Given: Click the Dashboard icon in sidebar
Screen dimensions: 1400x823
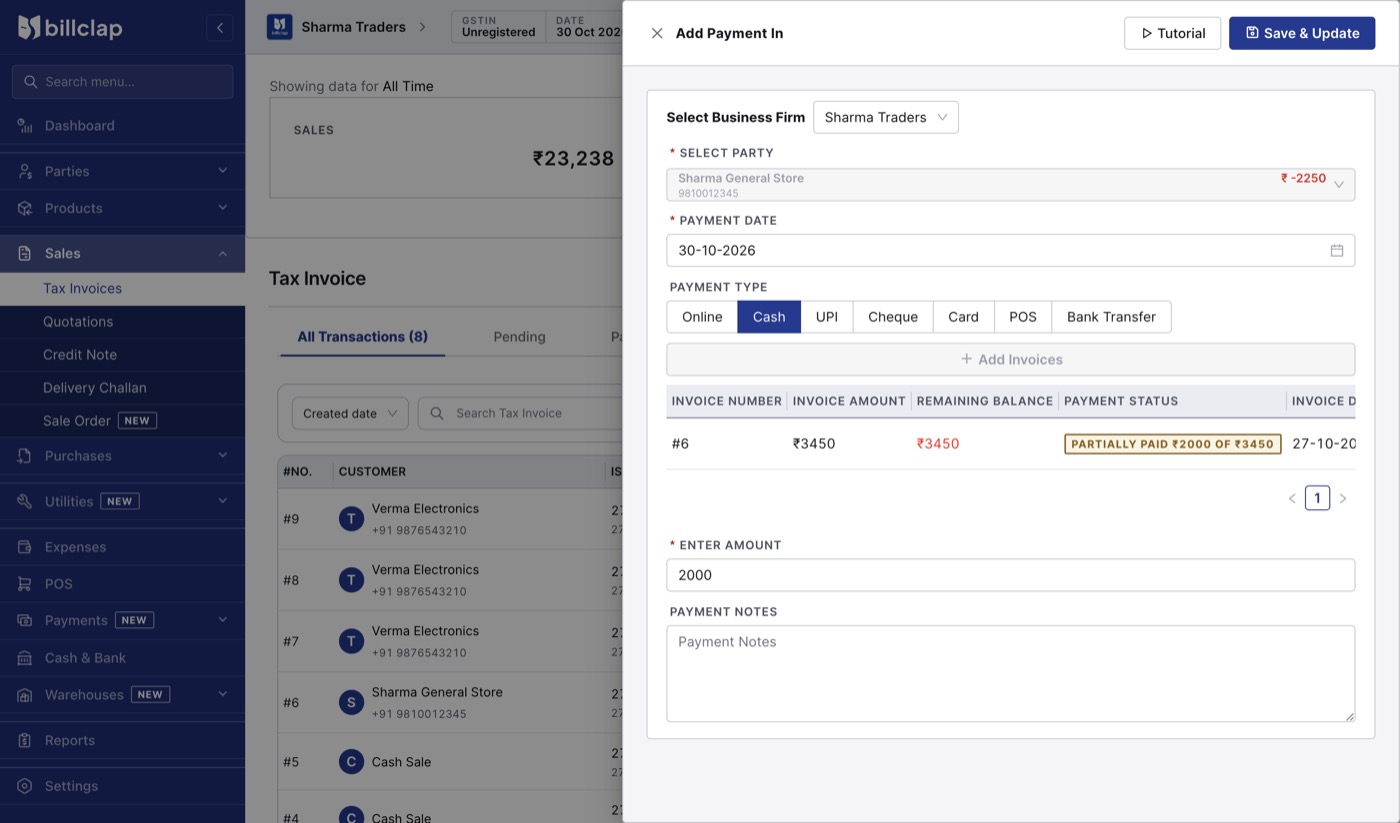Looking at the screenshot, I should click(x=25, y=125).
